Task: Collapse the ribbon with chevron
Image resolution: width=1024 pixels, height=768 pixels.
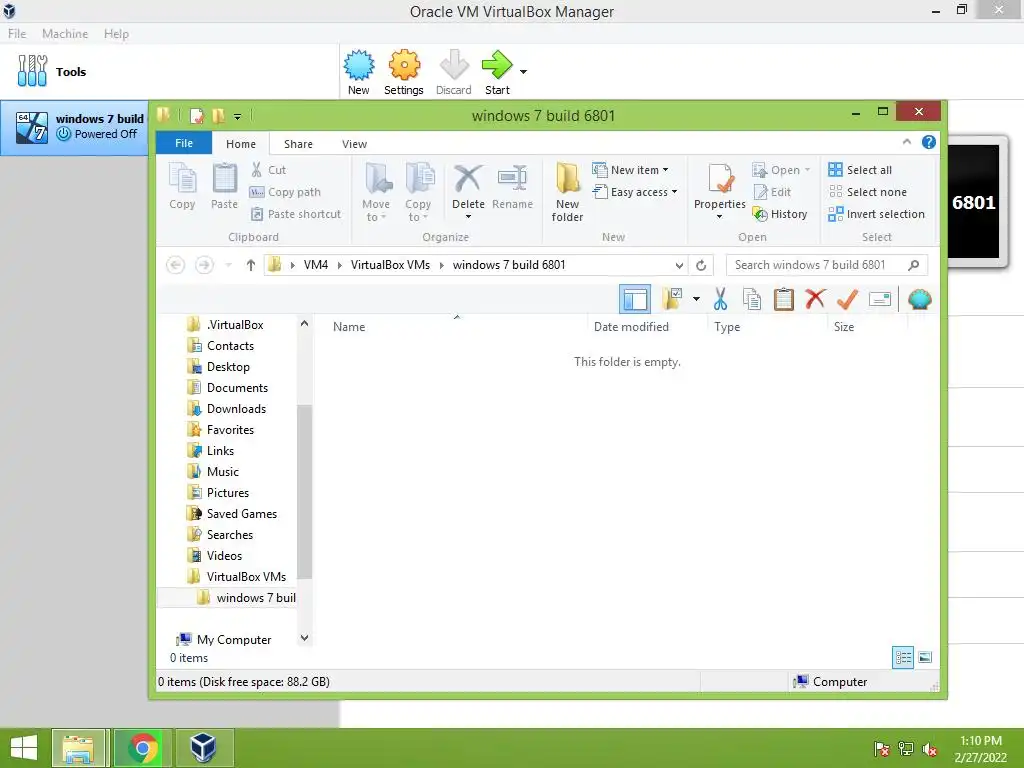Action: (906, 142)
